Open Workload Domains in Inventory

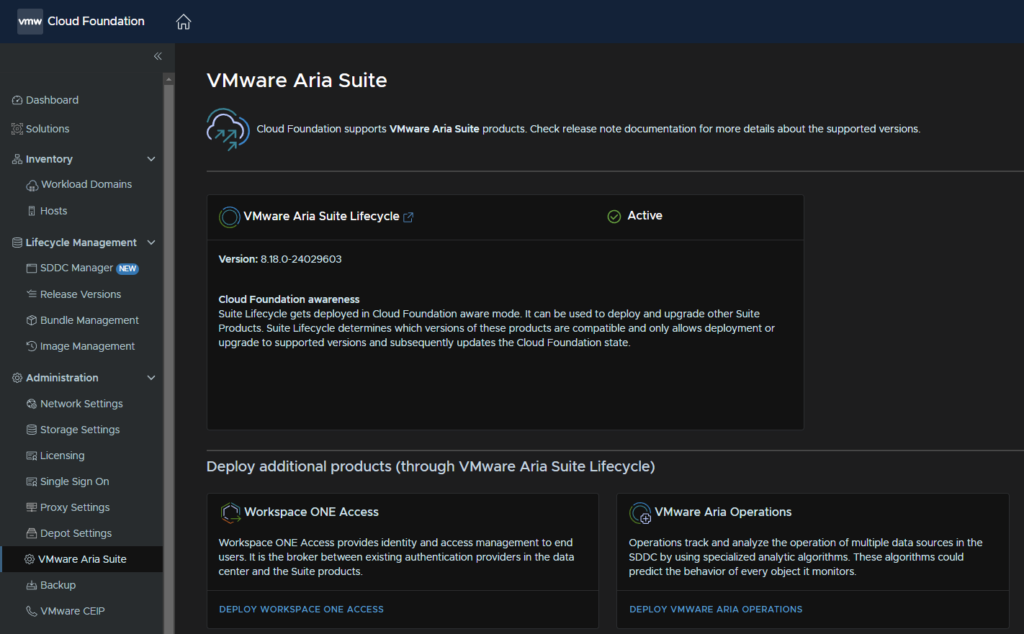click(x=86, y=184)
